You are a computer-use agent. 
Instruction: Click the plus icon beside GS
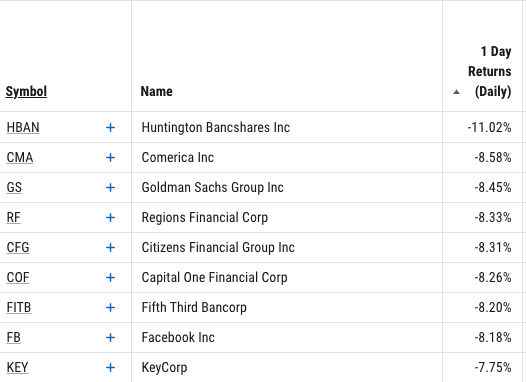point(110,187)
